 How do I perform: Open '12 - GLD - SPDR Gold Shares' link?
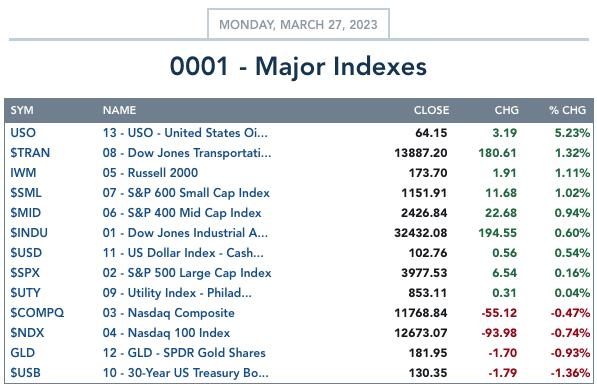(x=184, y=353)
